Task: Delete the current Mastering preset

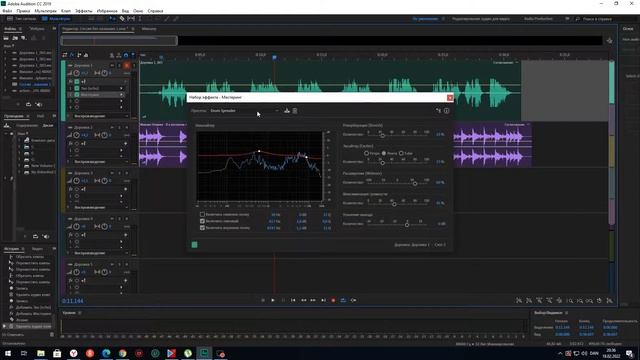Action: pos(295,111)
